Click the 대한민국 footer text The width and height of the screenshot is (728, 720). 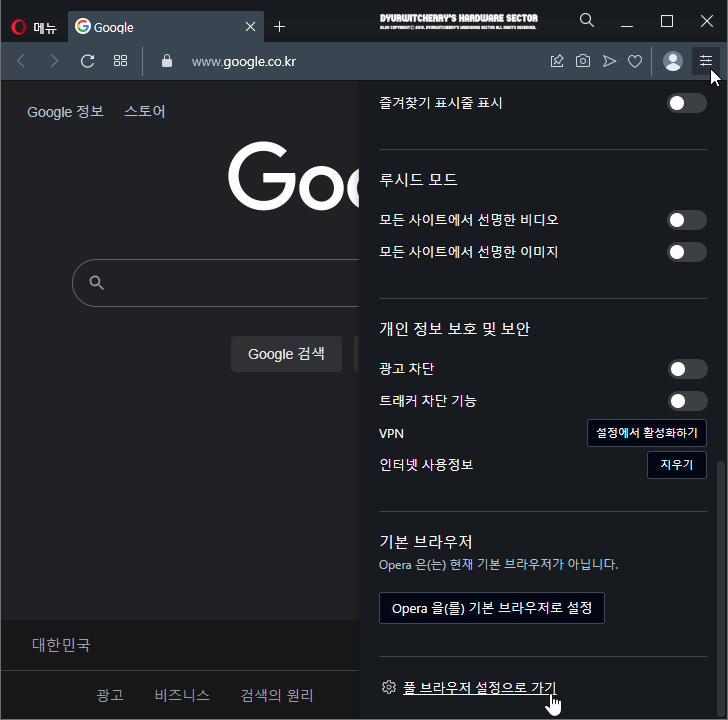[x=61, y=645]
